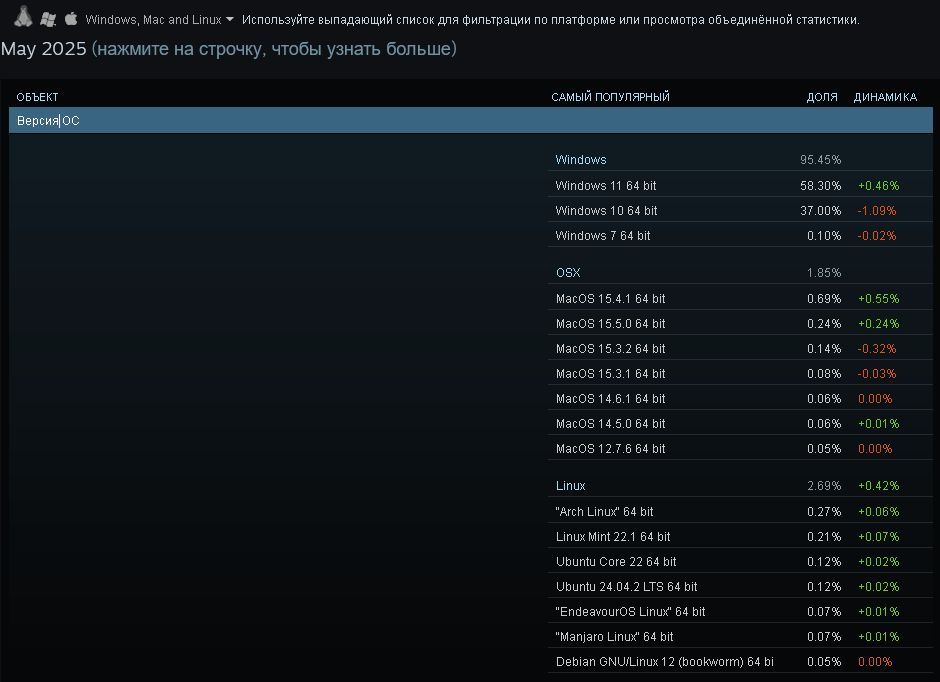The height and width of the screenshot is (682, 940).
Task: Click the +0.07% Linux Mint change value
Action: [x=878, y=536]
